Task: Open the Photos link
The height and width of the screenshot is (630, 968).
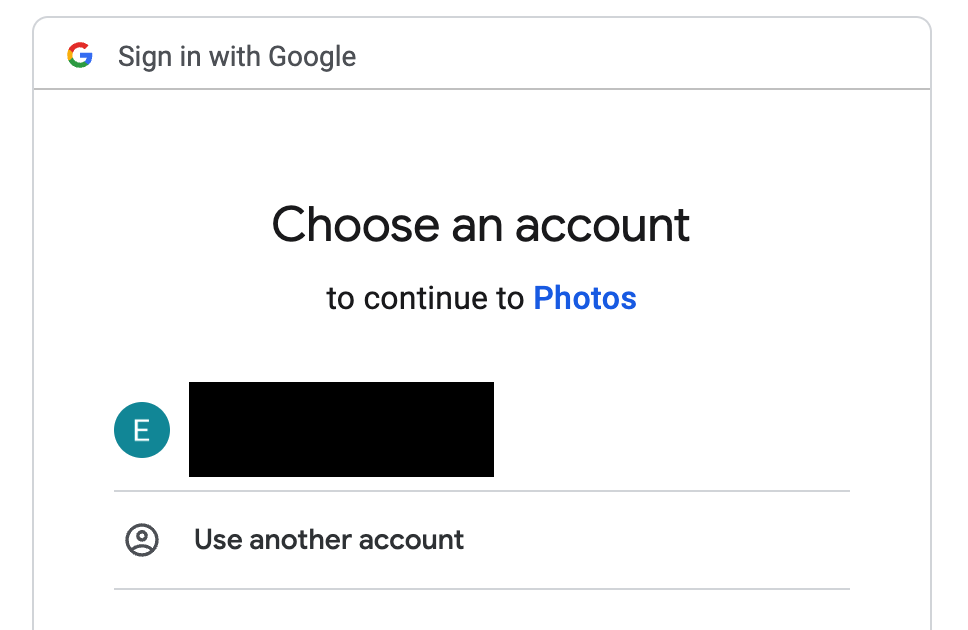Action: (585, 298)
